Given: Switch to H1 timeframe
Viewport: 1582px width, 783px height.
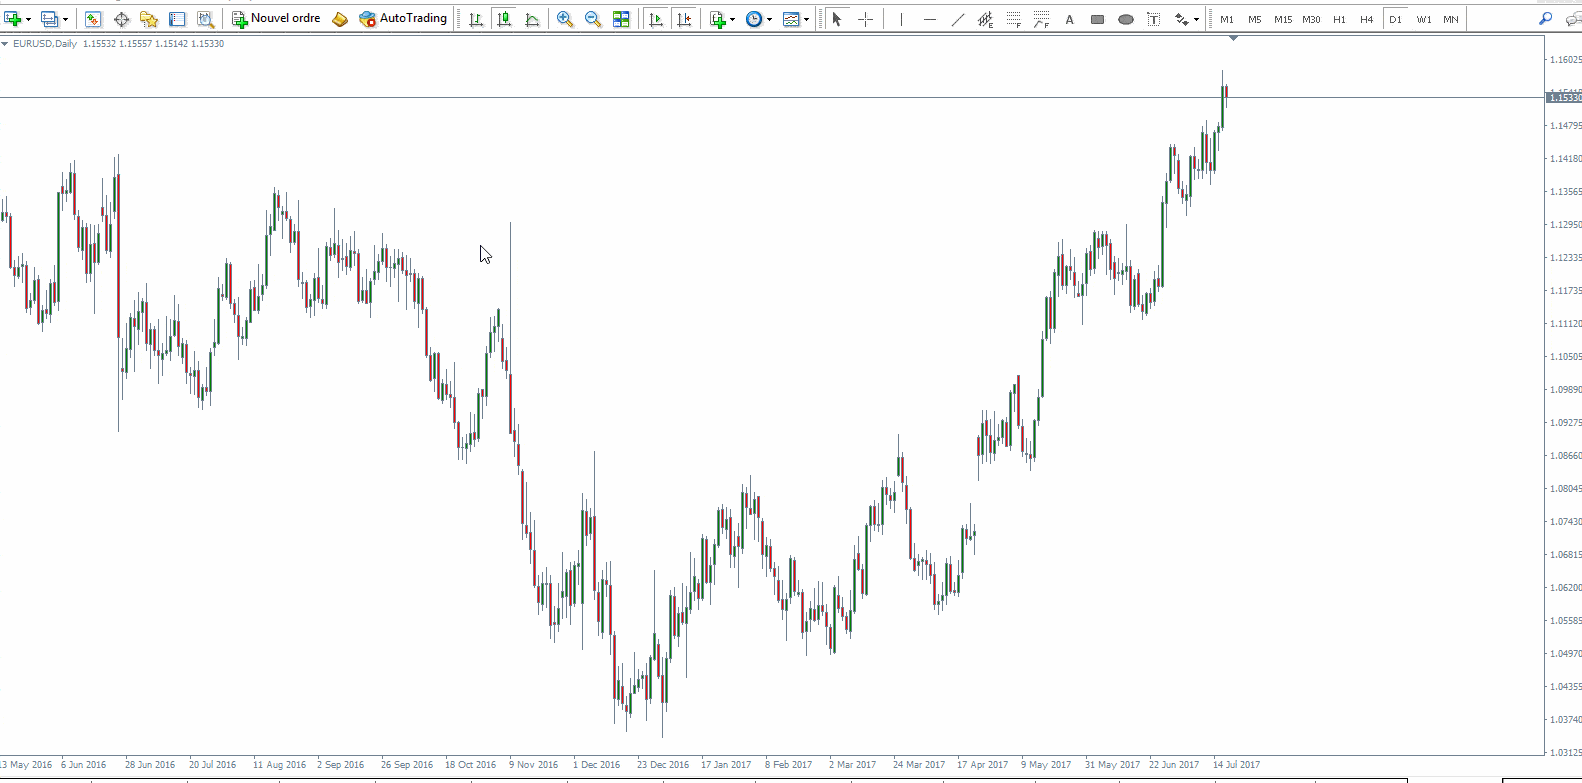Looking at the screenshot, I should pos(1339,19).
